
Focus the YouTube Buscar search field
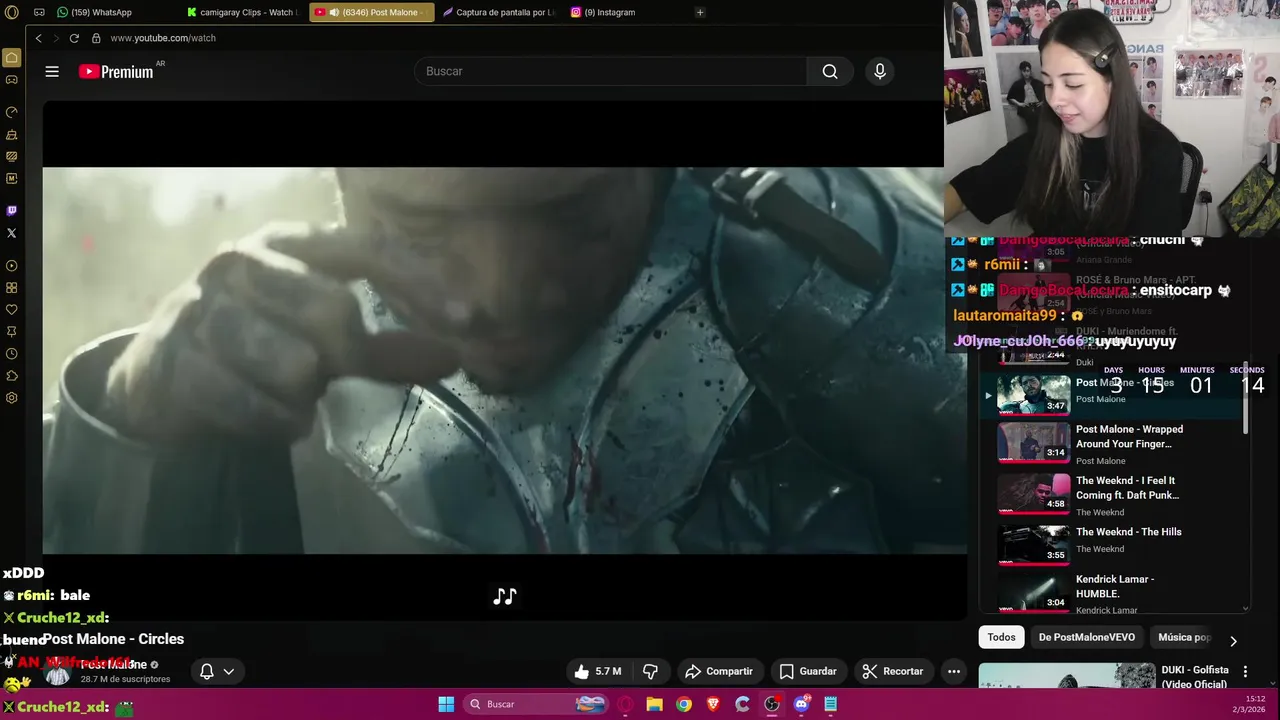tap(610, 71)
